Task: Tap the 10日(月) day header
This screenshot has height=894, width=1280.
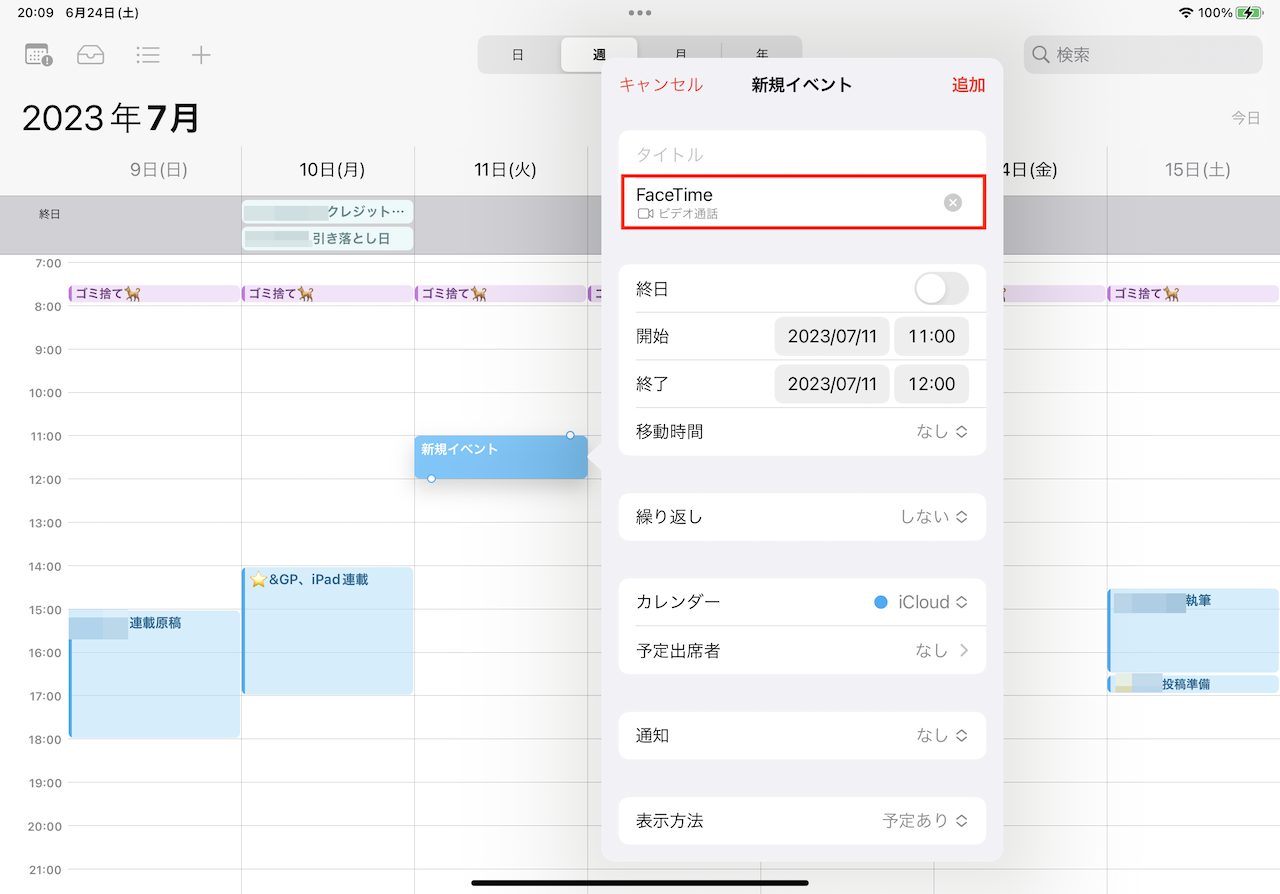Action: [332, 170]
